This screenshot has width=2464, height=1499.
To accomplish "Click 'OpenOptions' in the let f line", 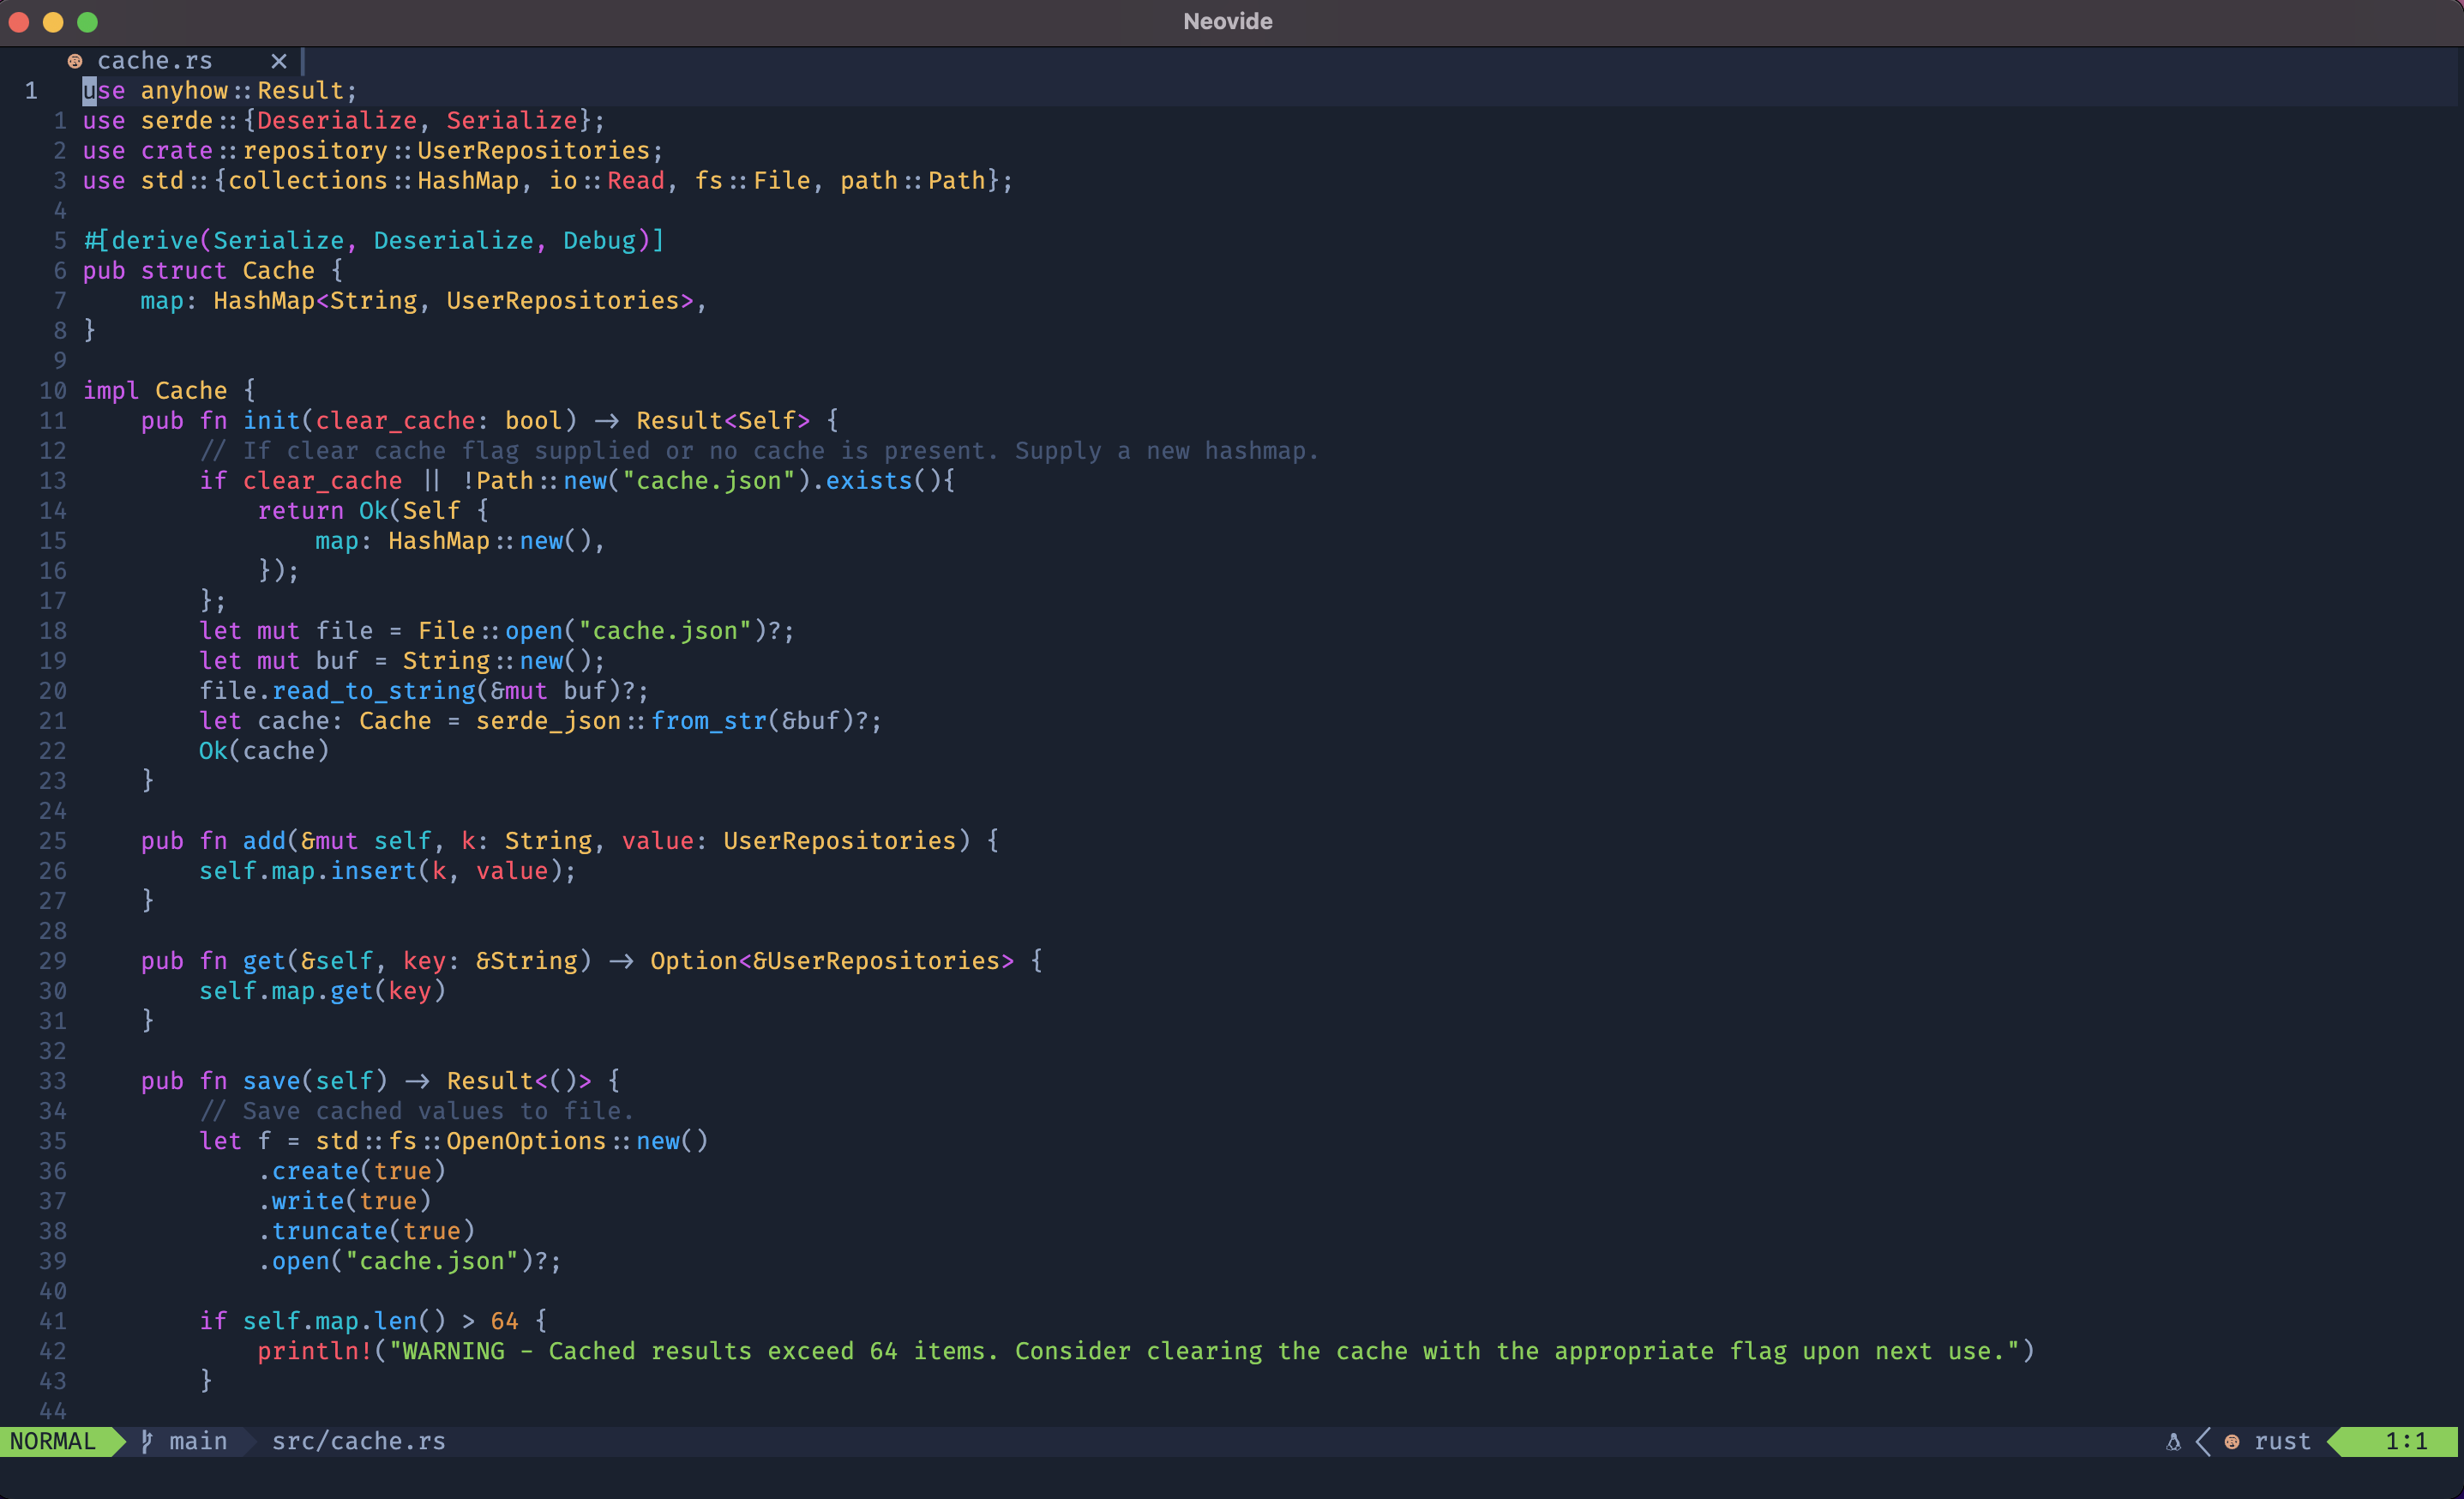I will [x=526, y=1141].
